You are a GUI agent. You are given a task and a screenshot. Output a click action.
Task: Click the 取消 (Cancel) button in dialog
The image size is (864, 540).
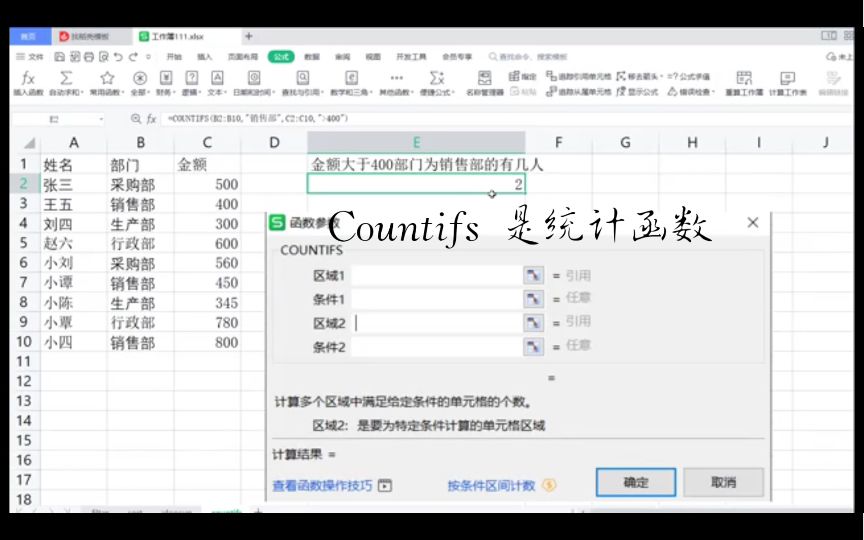coord(723,483)
